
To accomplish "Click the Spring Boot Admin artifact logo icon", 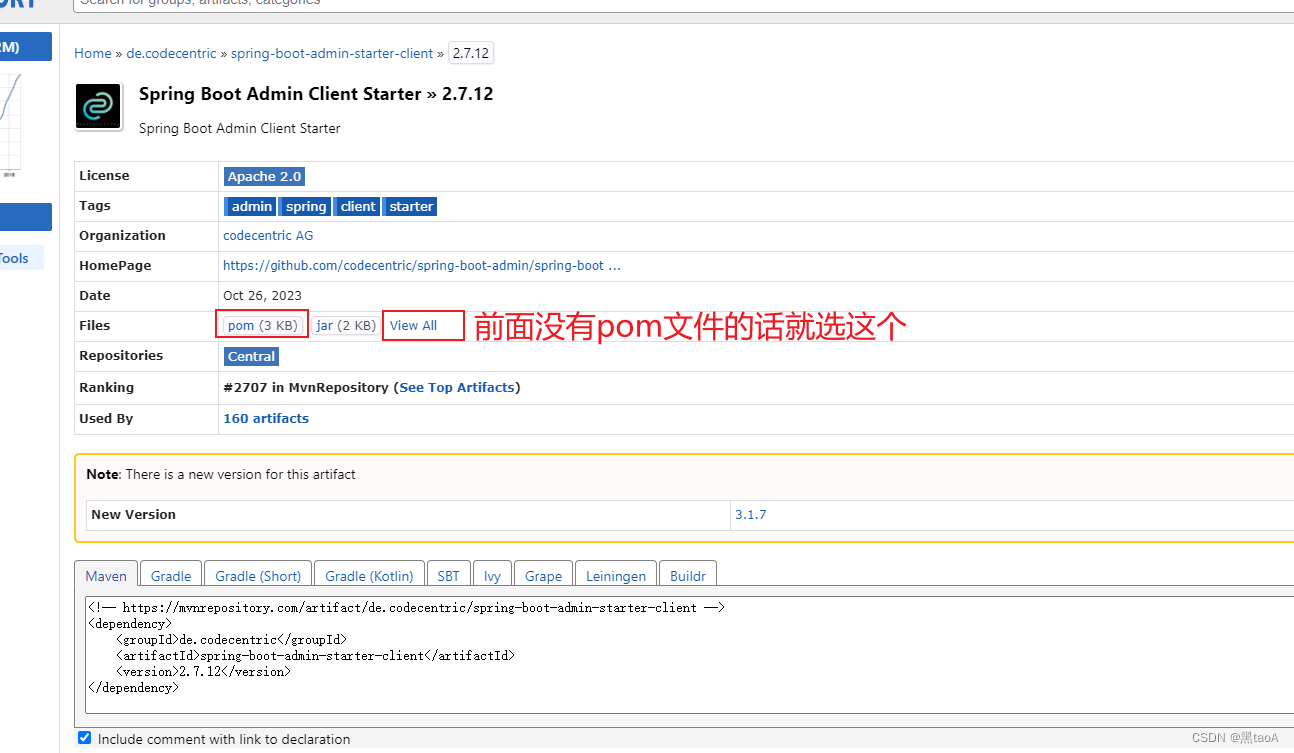I will point(99,107).
